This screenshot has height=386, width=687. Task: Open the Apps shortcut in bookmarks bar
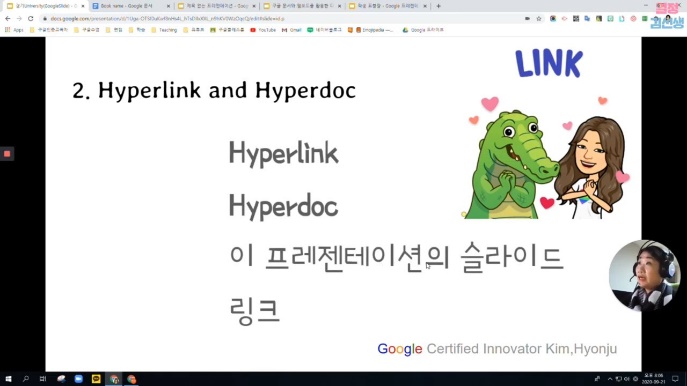pyautogui.click(x=14, y=30)
